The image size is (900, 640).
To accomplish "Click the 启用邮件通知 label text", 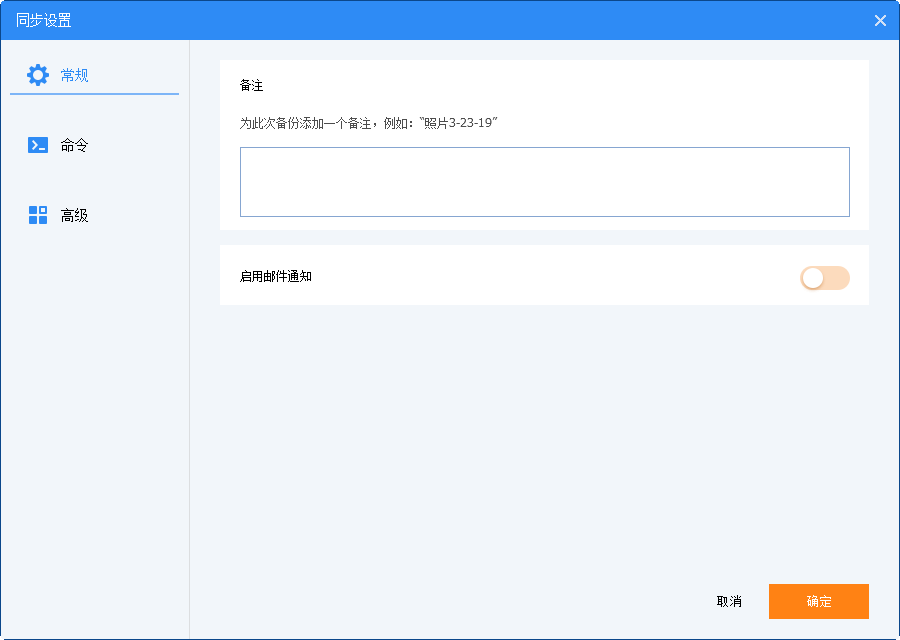I will (x=276, y=276).
